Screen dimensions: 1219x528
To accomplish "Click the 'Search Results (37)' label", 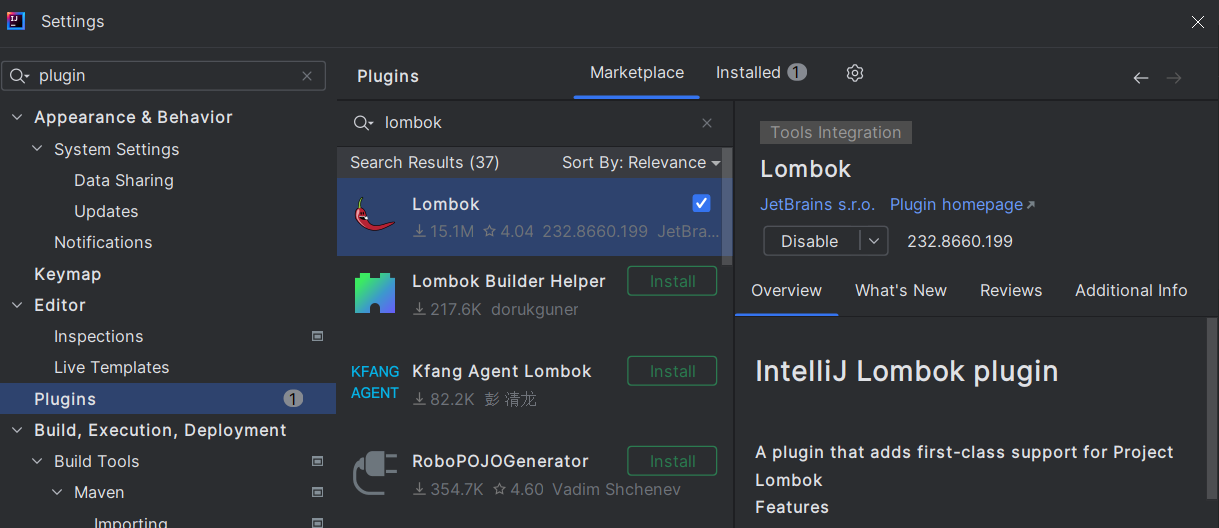I will click(x=424, y=162).
